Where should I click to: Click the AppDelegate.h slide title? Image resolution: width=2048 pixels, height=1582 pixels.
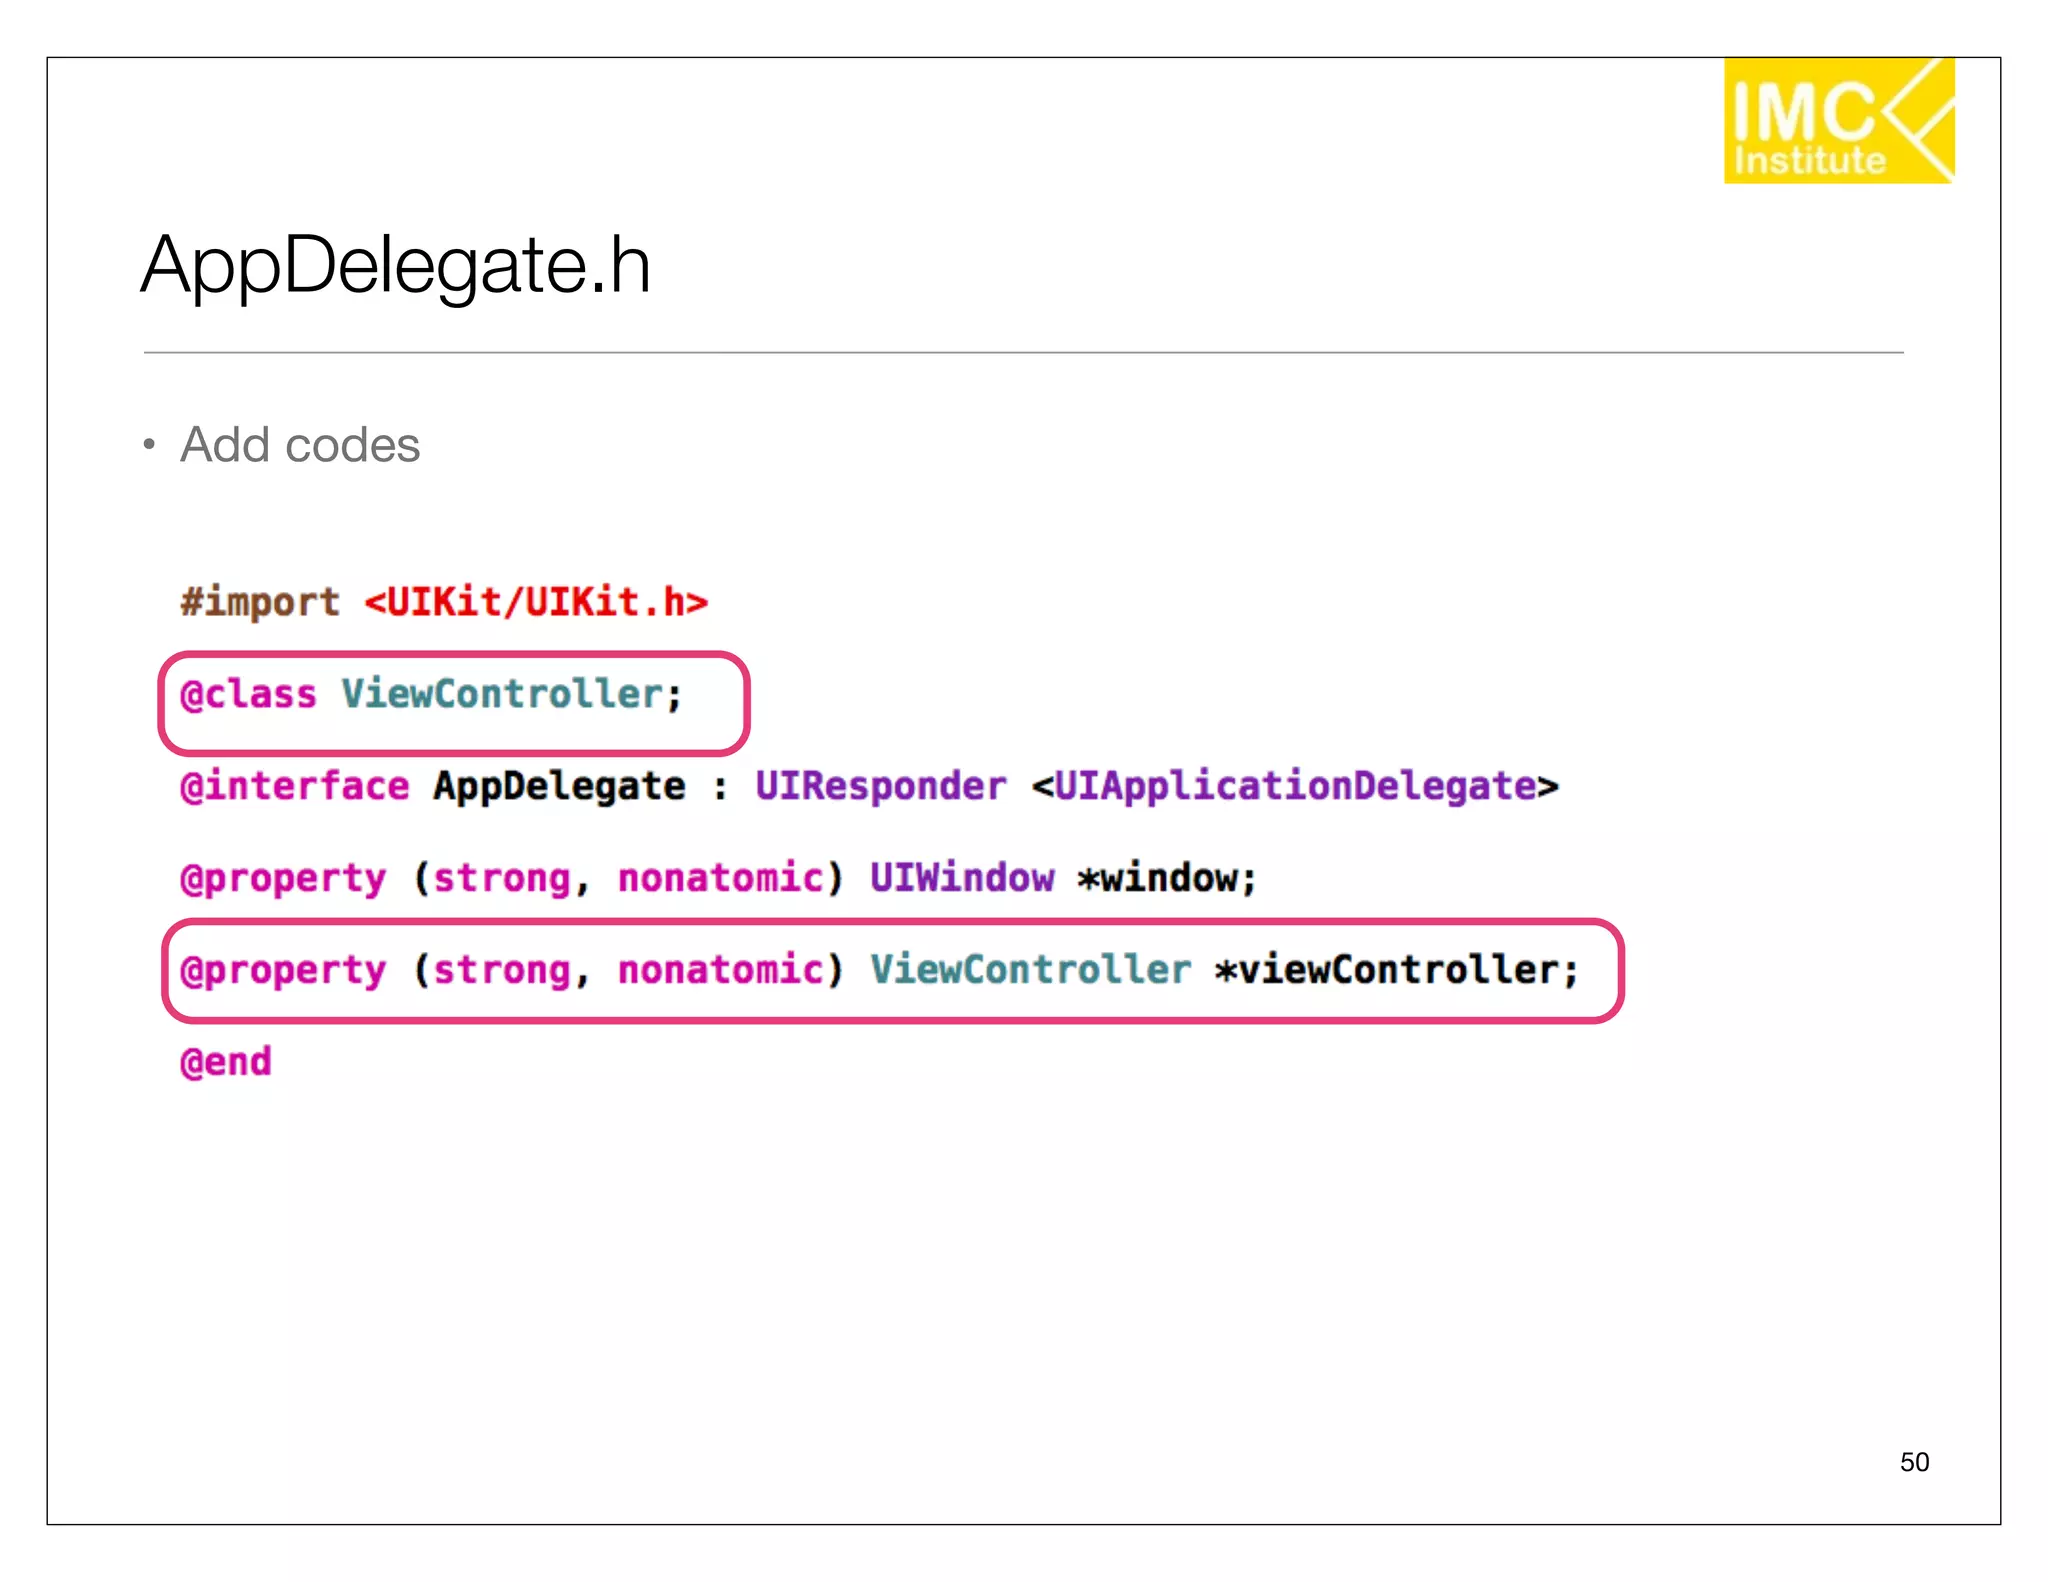tap(395, 265)
